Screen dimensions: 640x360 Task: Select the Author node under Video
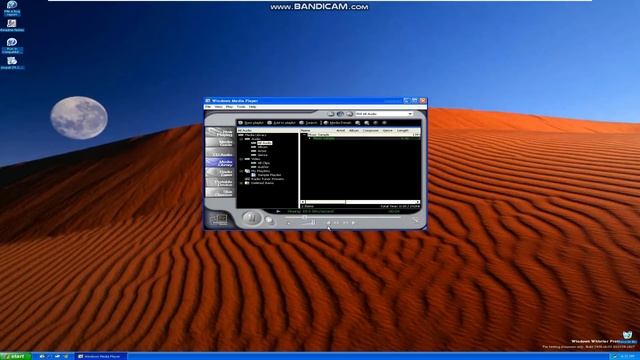[x=263, y=167]
